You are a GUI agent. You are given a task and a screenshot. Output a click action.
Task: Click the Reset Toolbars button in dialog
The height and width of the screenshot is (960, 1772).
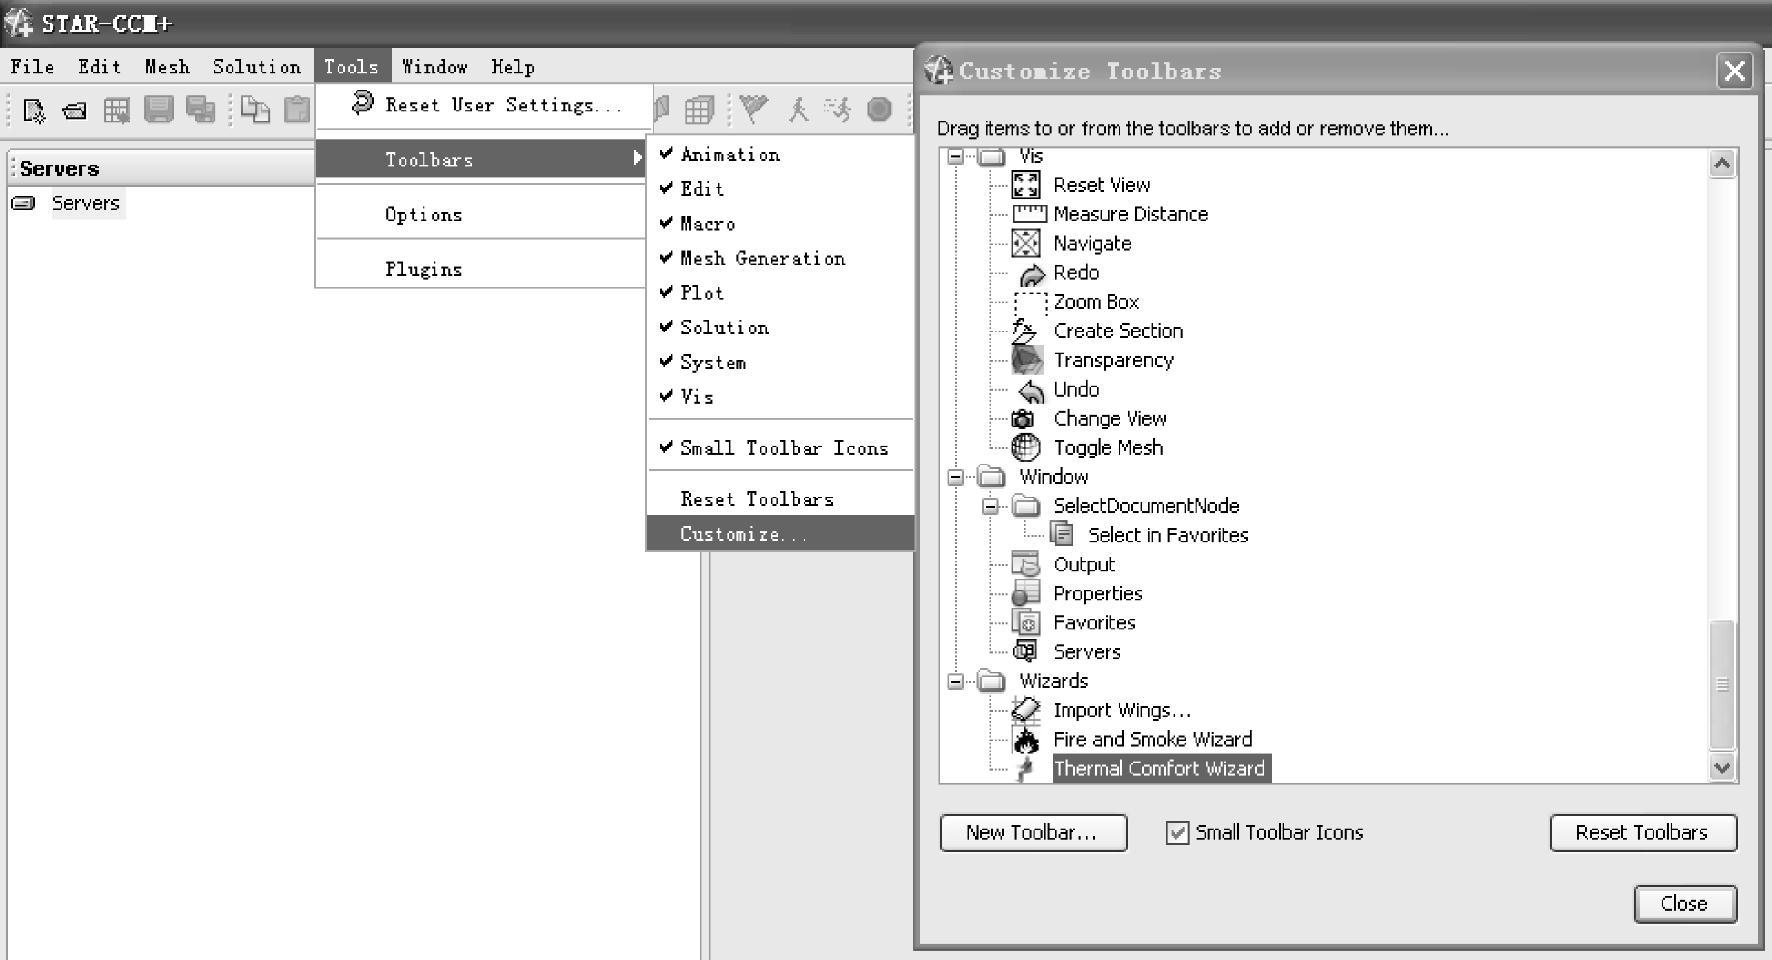1643,833
